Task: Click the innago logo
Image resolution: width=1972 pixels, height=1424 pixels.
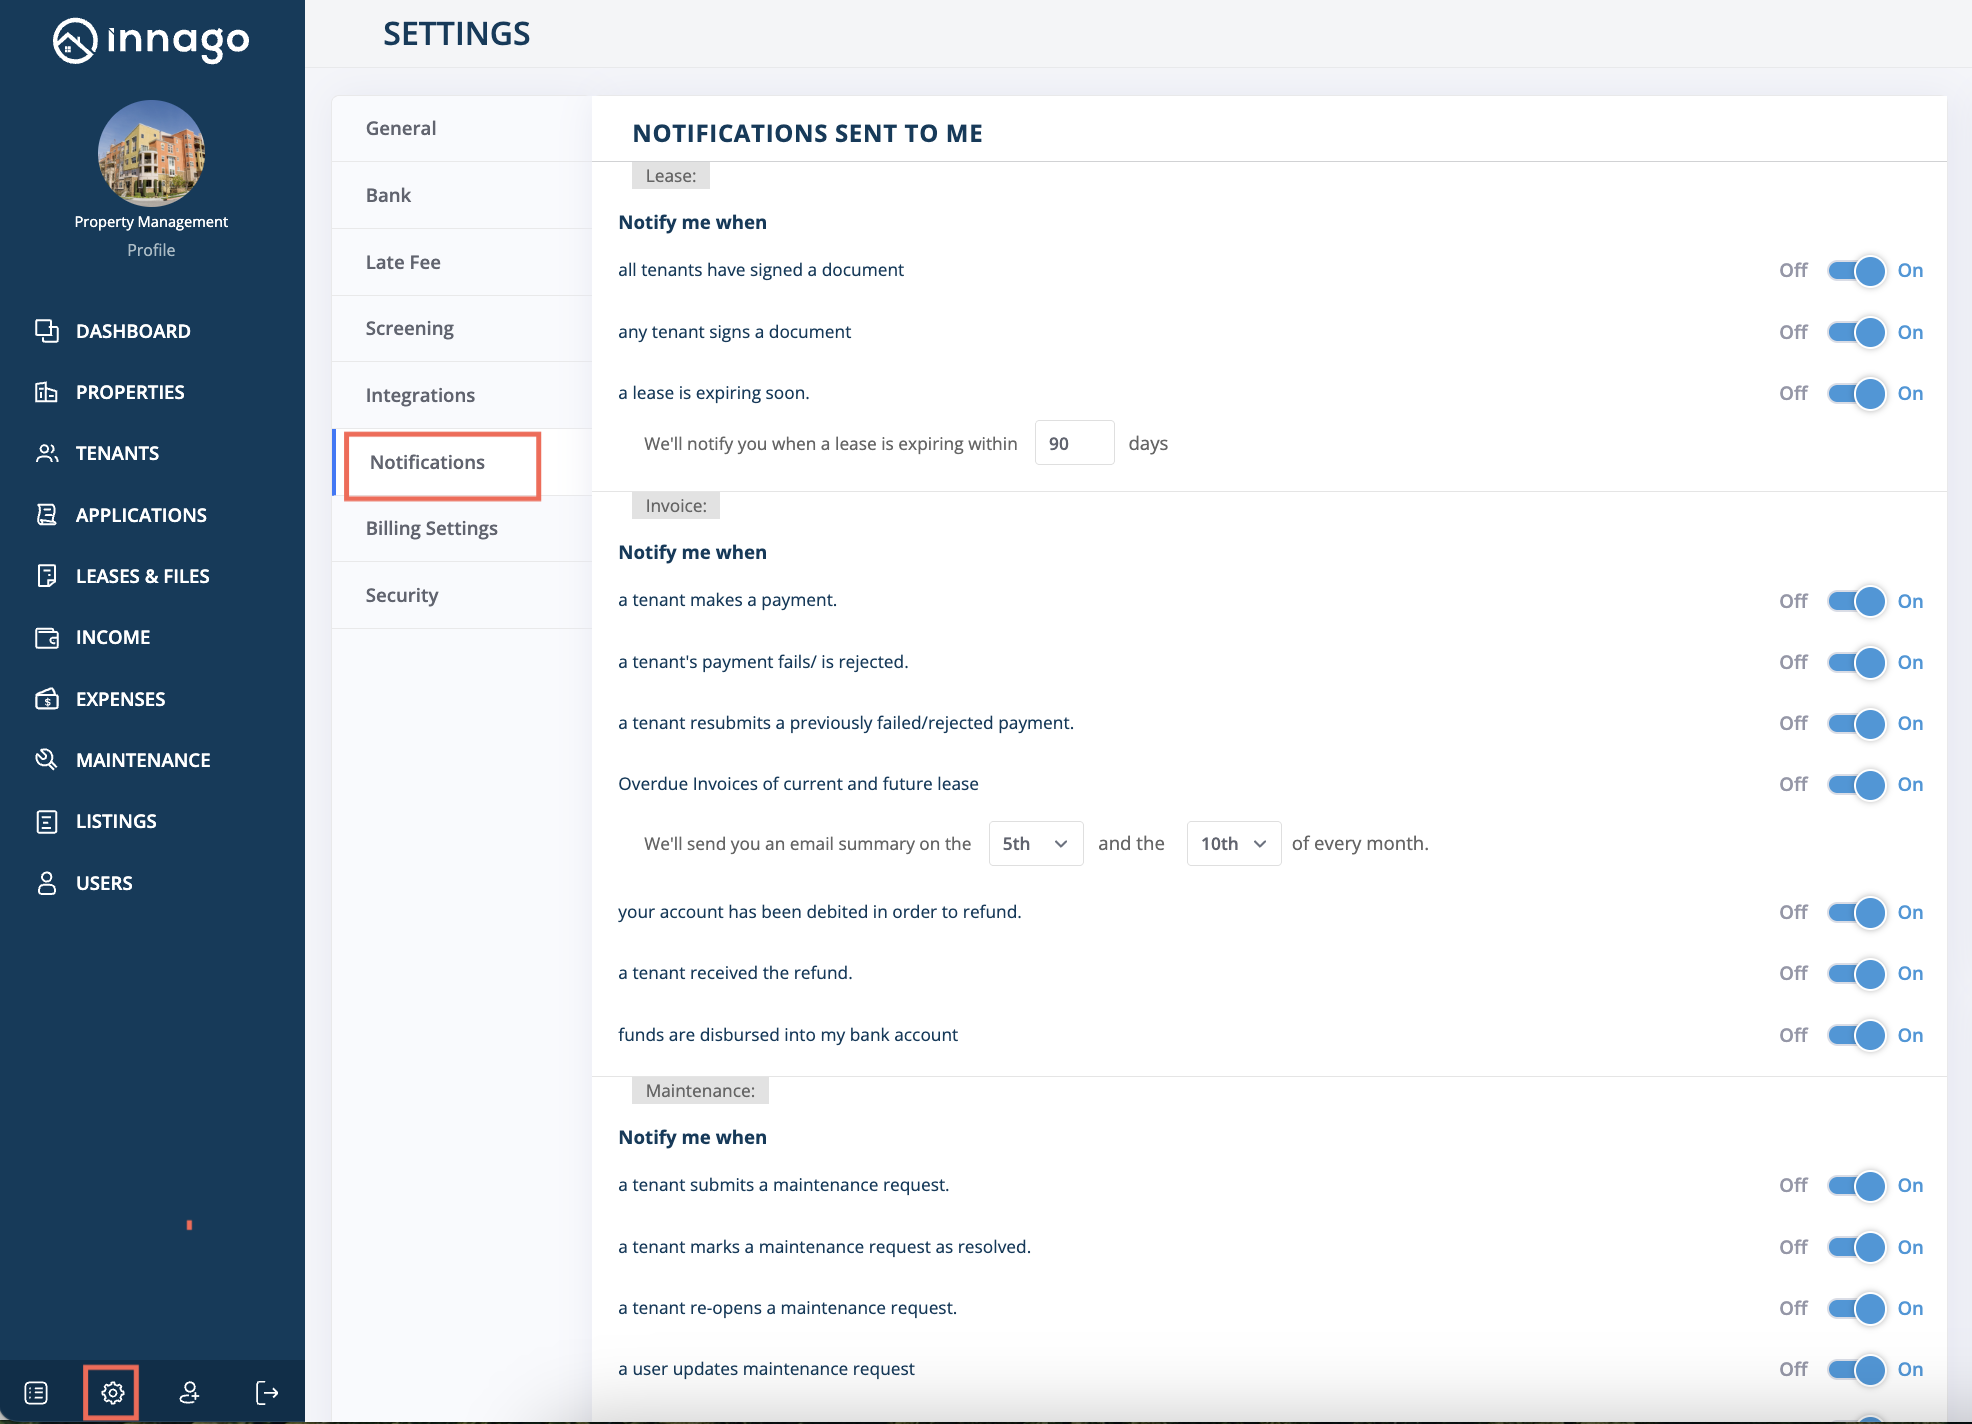Action: [x=151, y=40]
